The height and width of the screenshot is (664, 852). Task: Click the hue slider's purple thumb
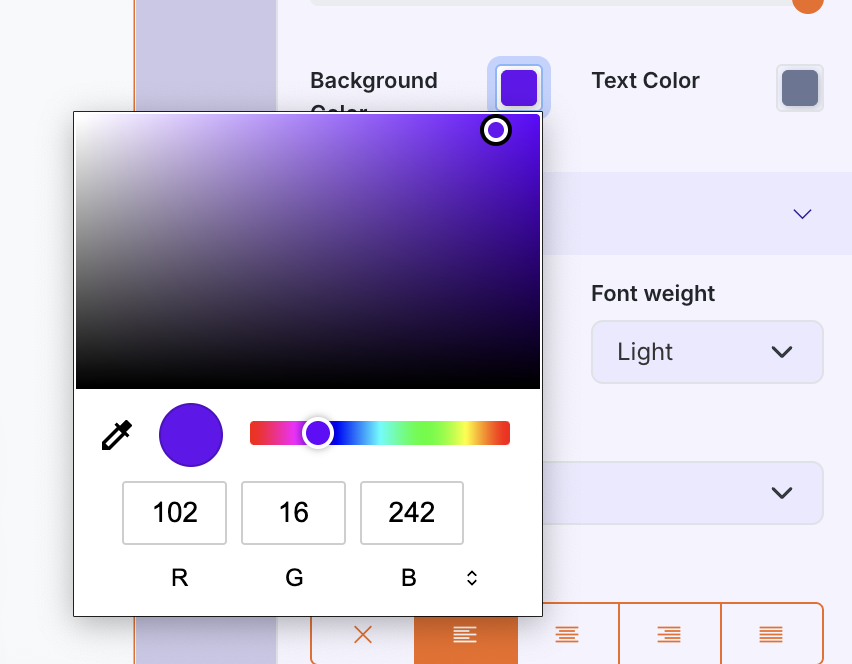[x=318, y=433]
